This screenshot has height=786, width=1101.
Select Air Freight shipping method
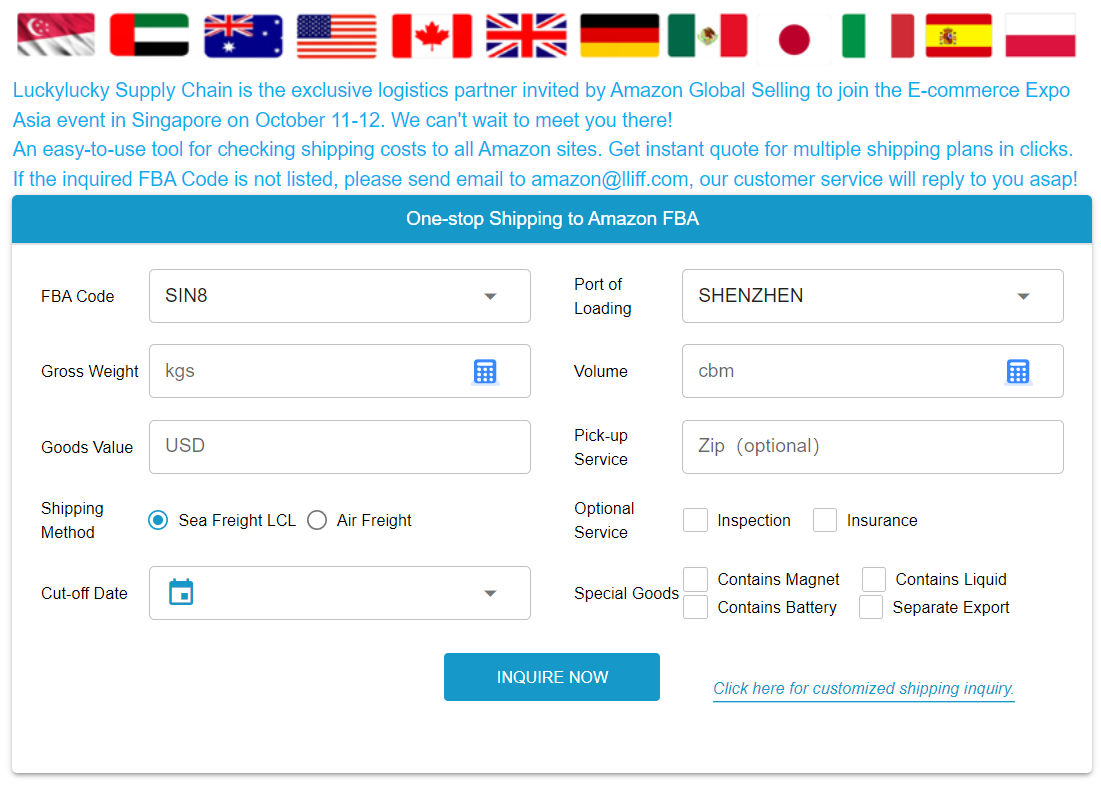click(x=317, y=520)
